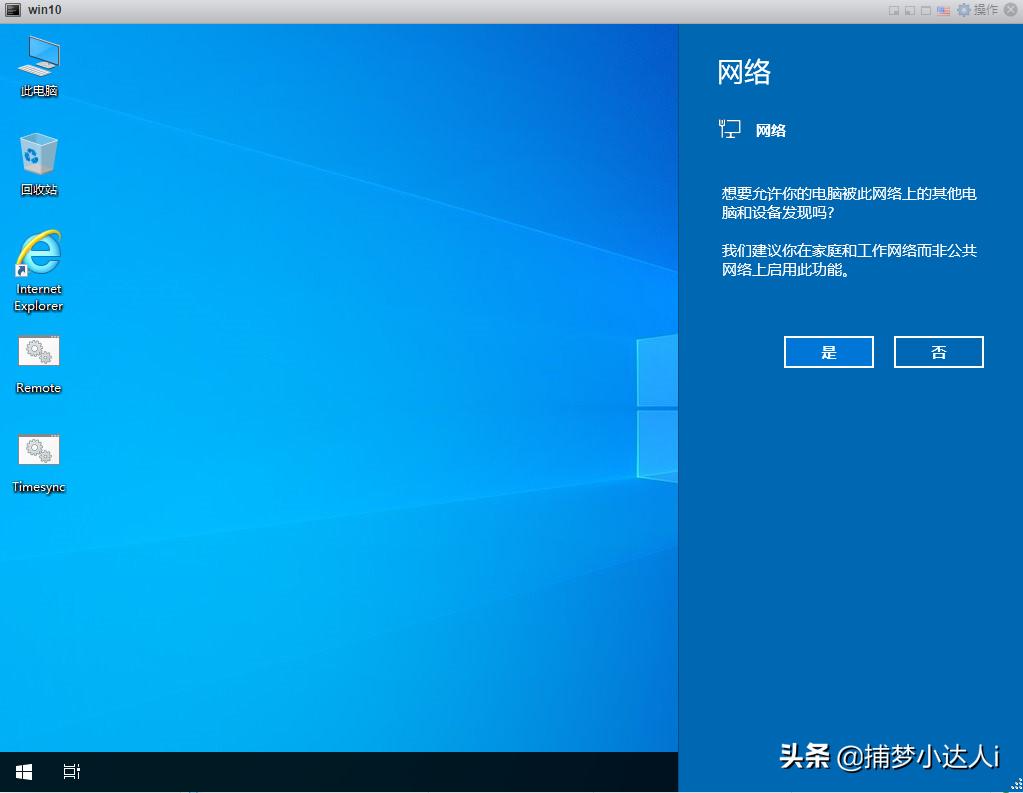Open Task View from the taskbar
The width and height of the screenshot is (1023, 793).
tap(71, 771)
